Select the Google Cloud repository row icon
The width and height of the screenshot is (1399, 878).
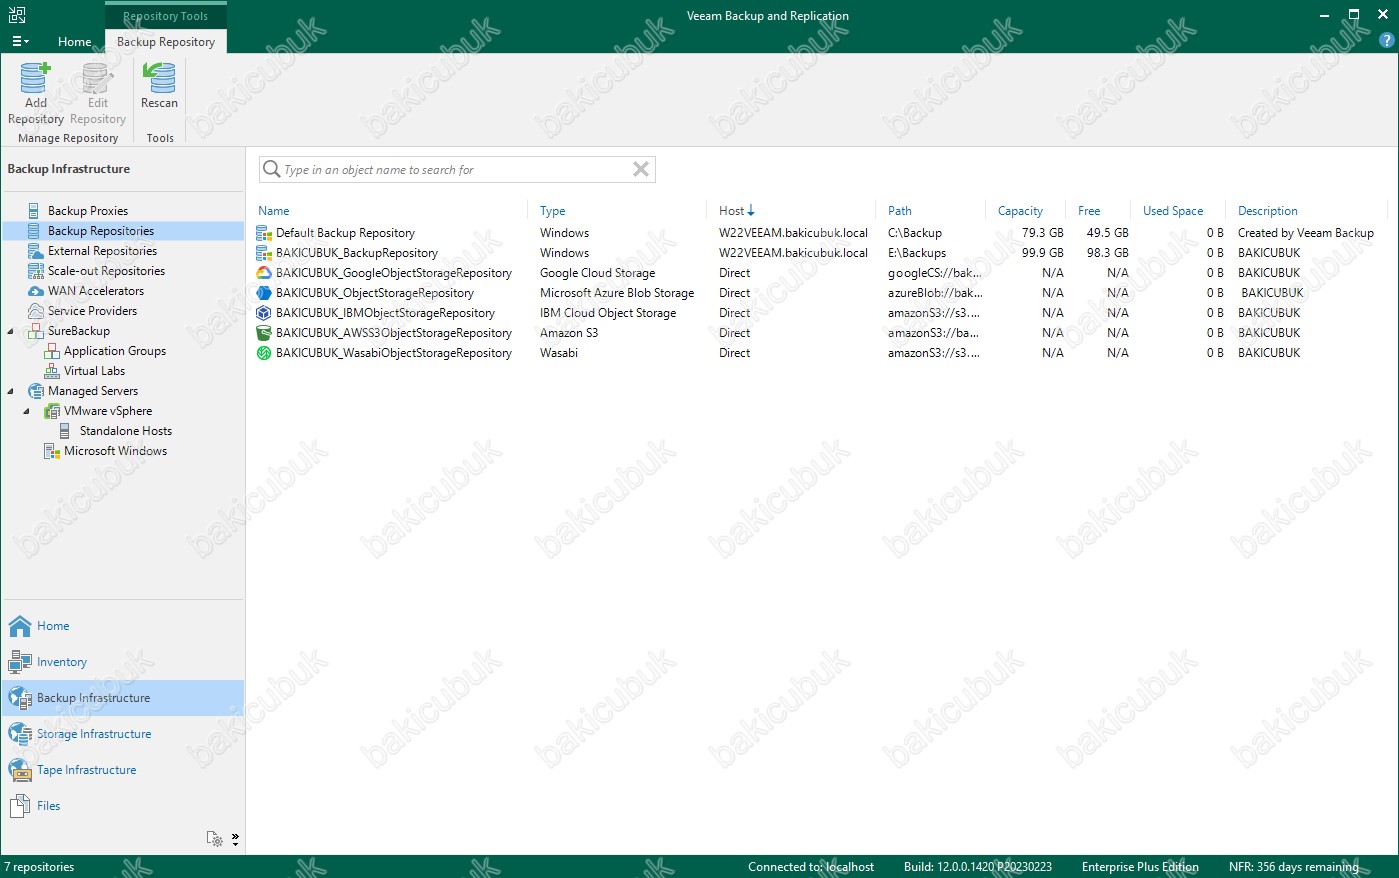point(264,273)
